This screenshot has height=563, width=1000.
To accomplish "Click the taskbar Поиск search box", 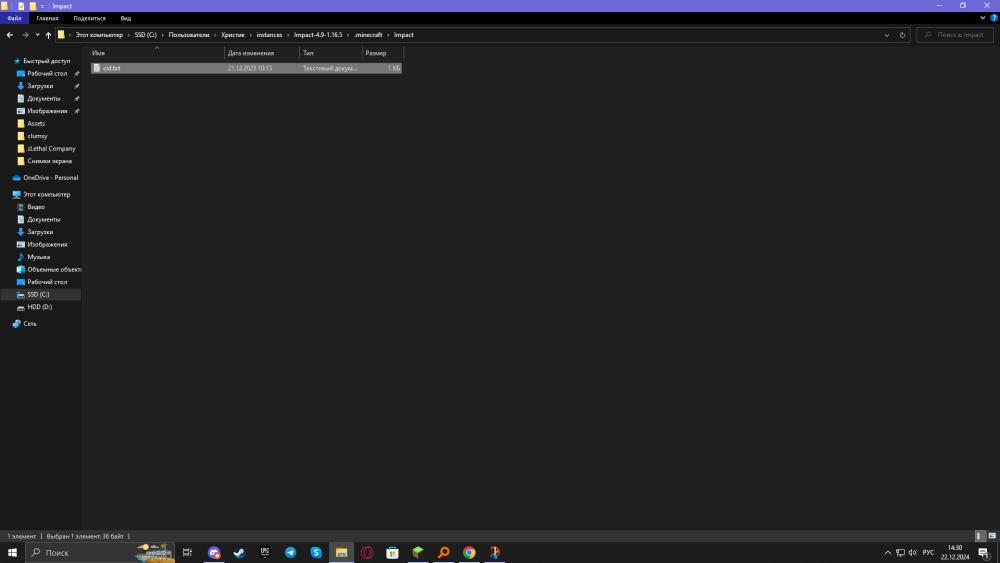I will pos(101,553).
